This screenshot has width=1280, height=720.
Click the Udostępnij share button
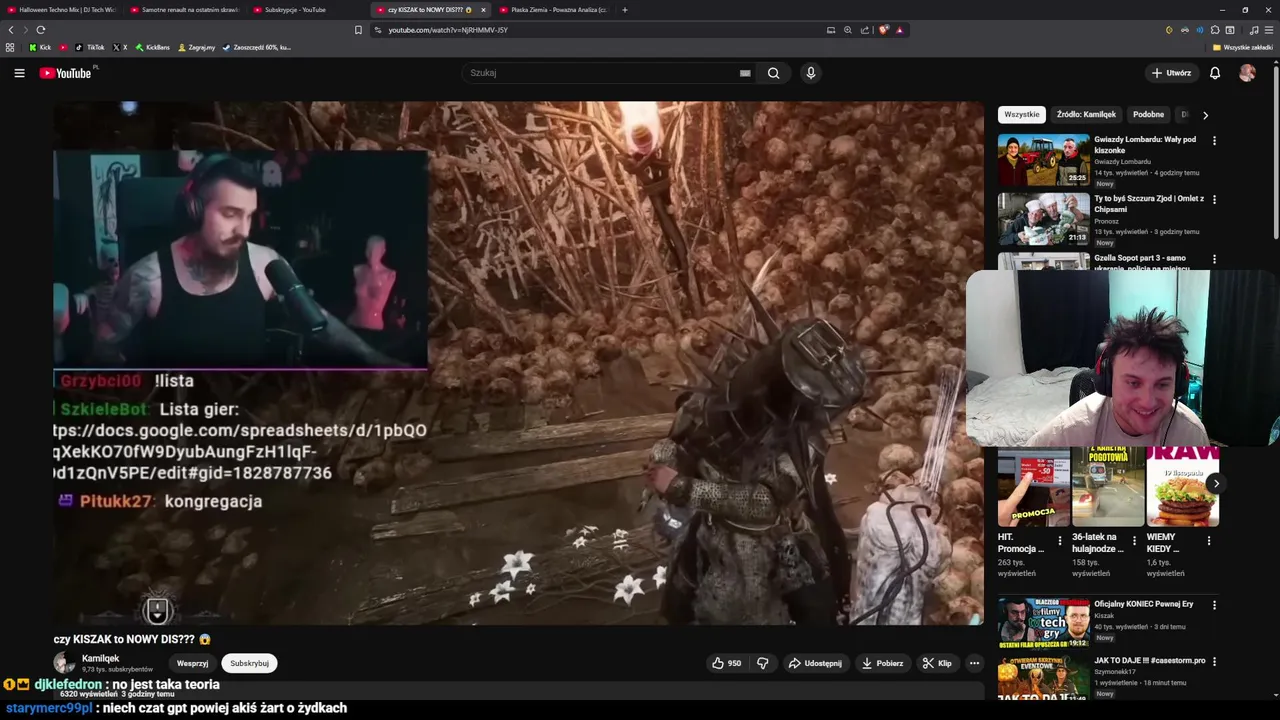point(814,663)
